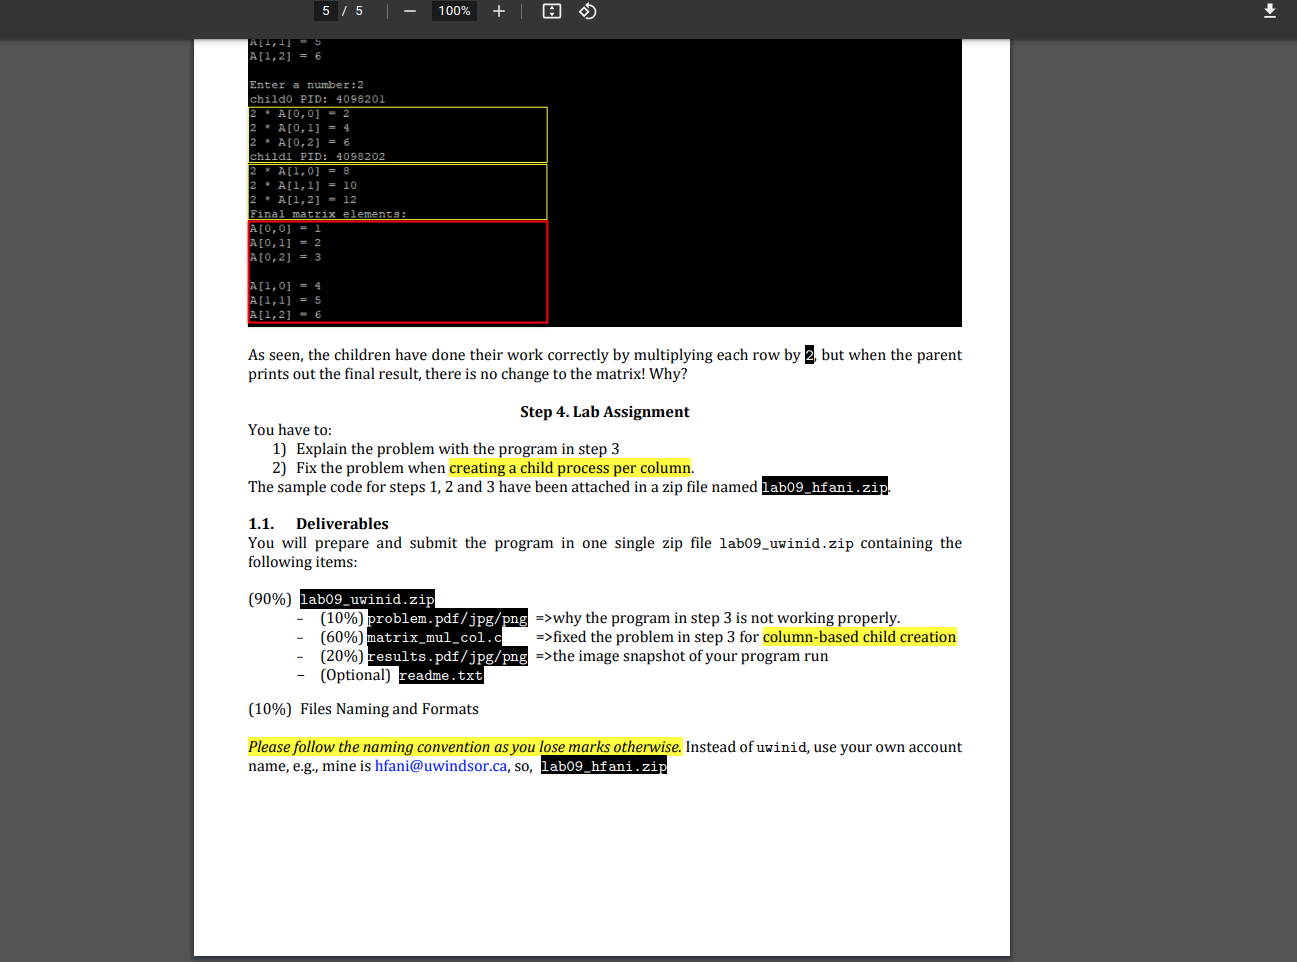Select the Step 4 Lab Assignment heading
Image resolution: width=1297 pixels, height=962 pixels.
click(x=603, y=411)
